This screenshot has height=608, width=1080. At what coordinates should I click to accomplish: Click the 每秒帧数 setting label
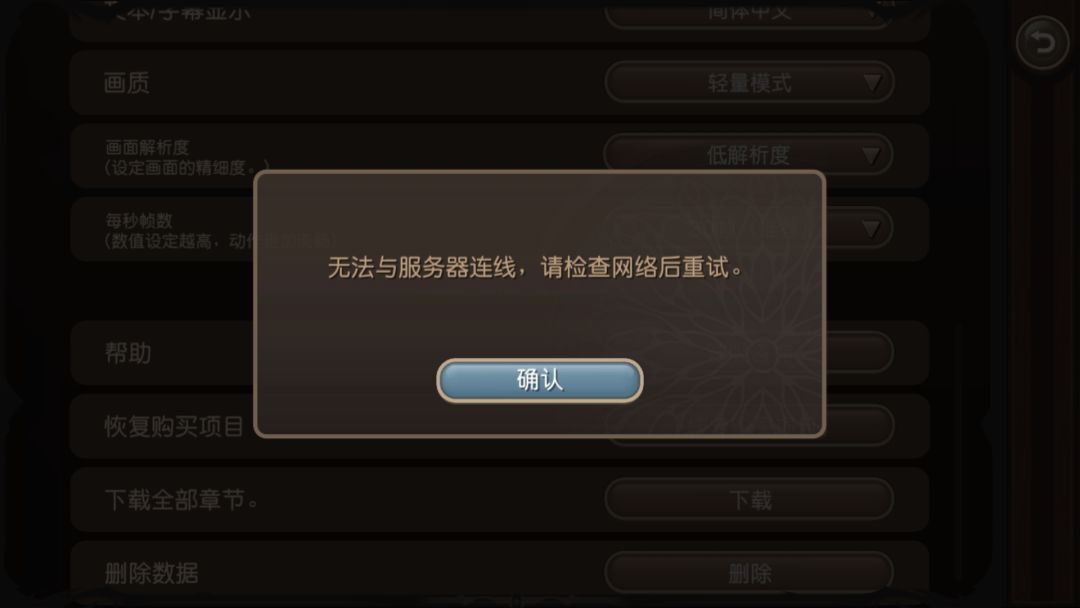[138, 220]
